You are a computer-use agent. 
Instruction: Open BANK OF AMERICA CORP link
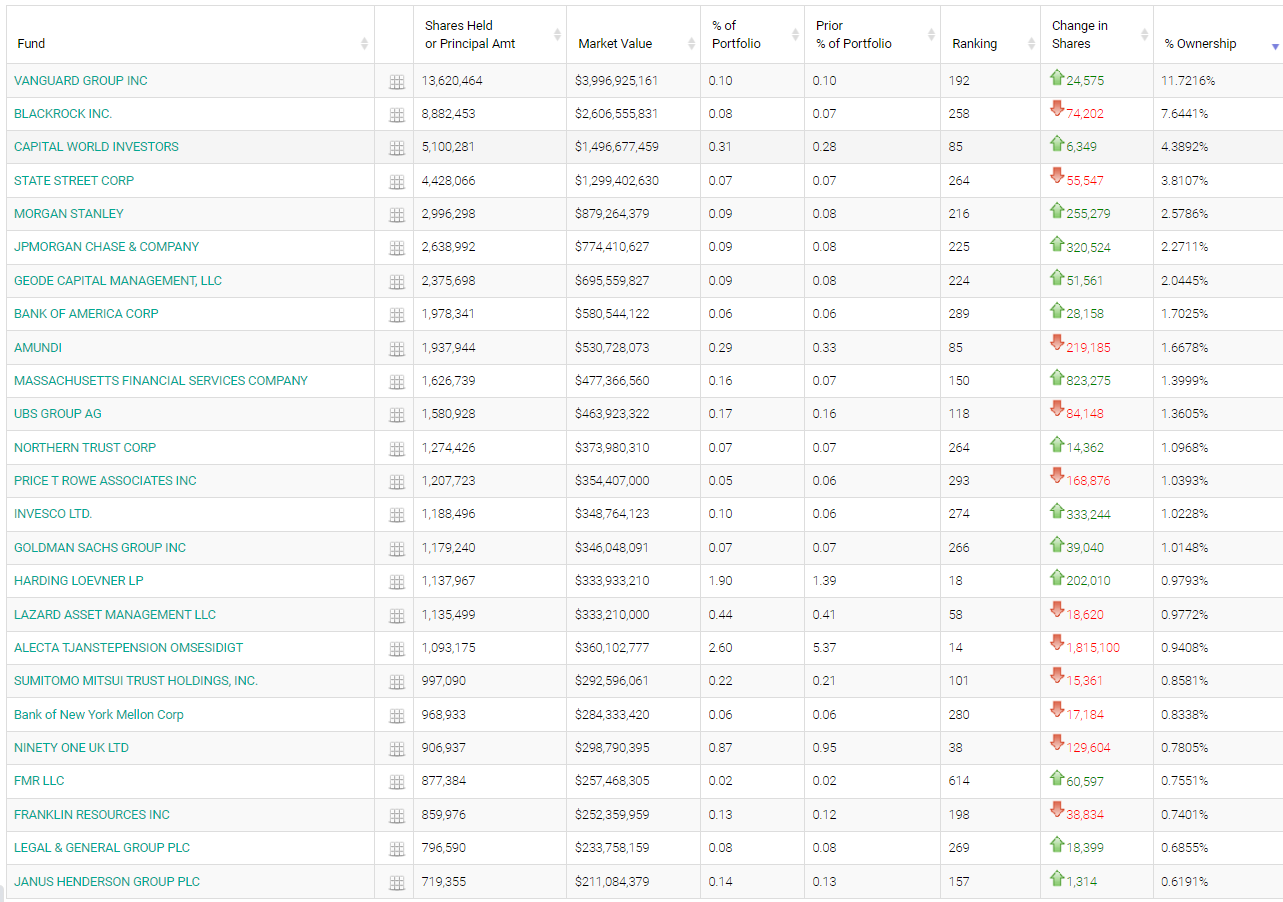coord(86,313)
